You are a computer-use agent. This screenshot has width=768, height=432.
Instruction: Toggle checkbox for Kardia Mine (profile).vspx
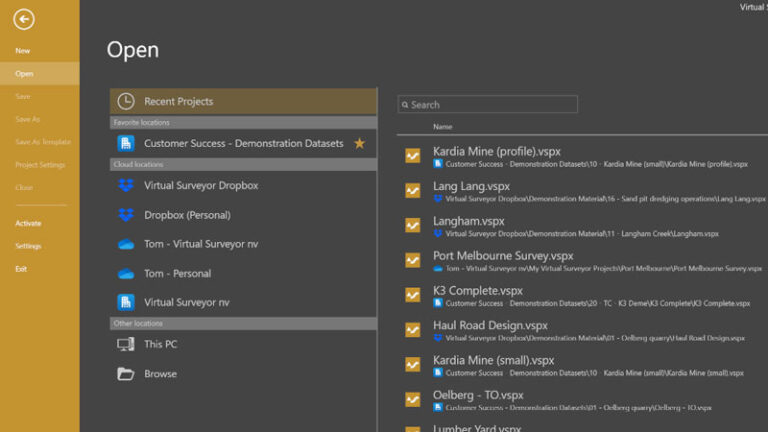click(x=412, y=156)
